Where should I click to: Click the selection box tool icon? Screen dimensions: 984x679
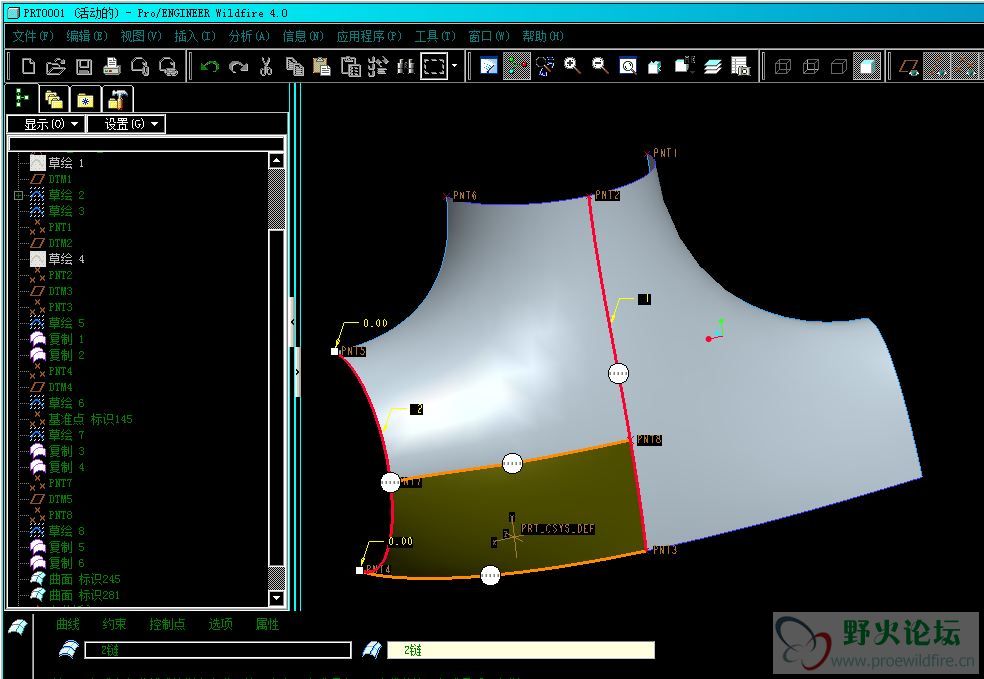434,66
